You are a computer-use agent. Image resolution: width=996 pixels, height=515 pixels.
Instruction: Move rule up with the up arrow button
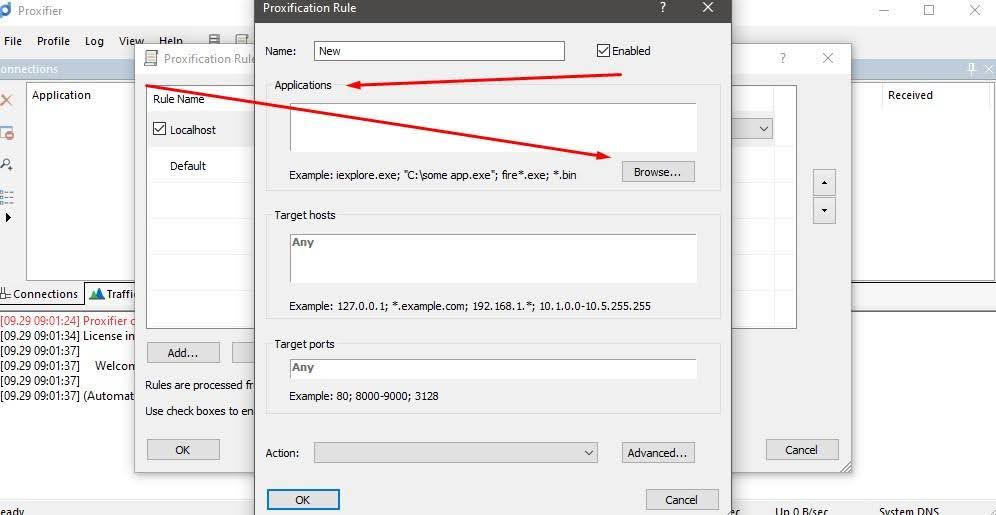tap(824, 183)
